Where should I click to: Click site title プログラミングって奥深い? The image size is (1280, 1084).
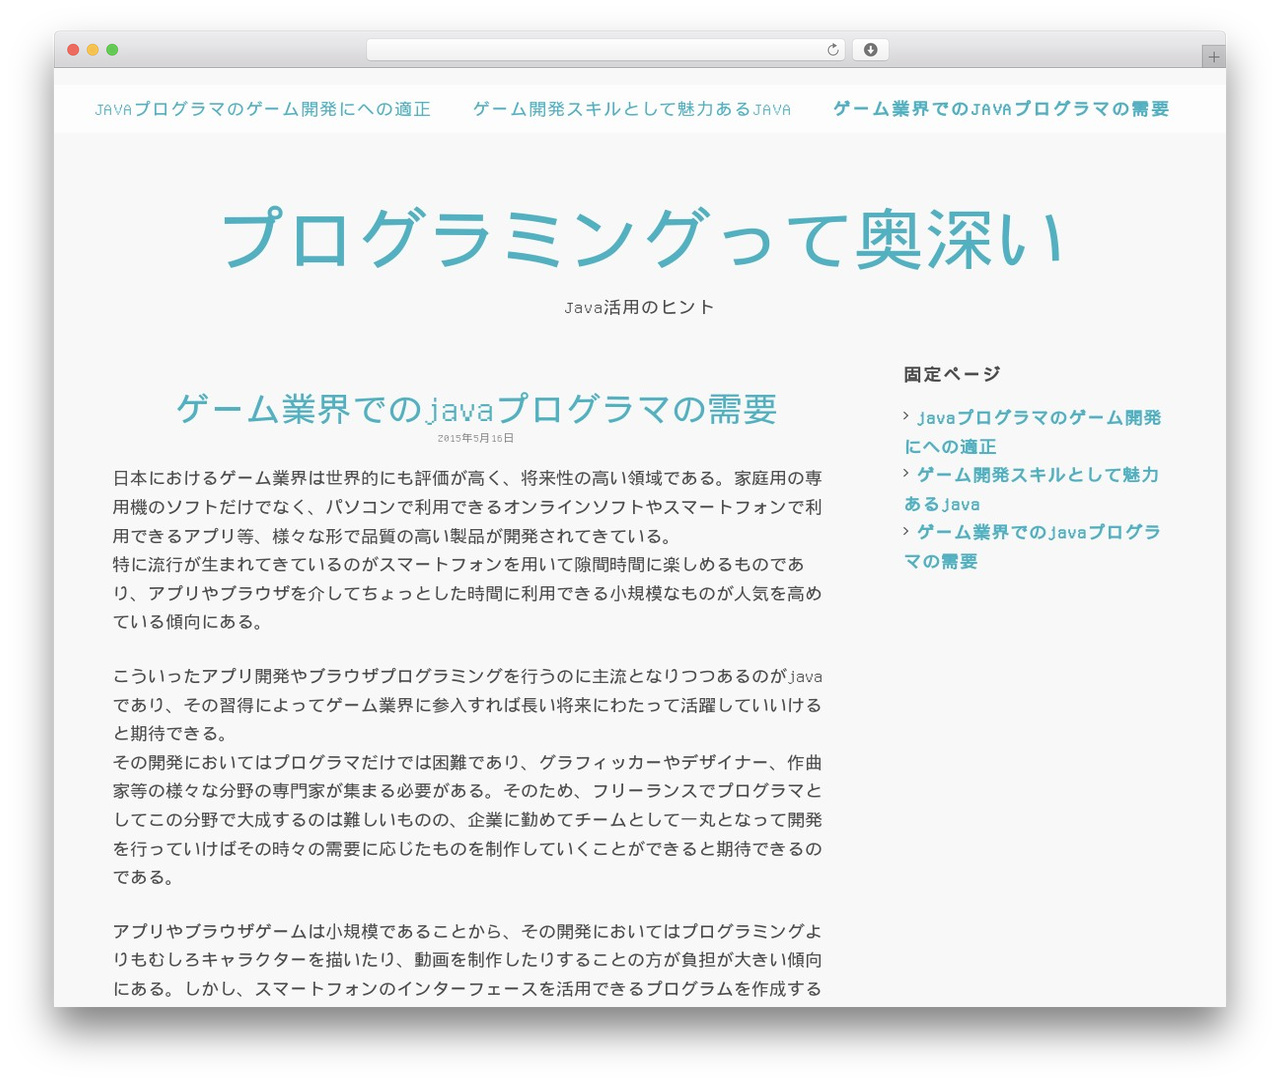[x=640, y=240]
